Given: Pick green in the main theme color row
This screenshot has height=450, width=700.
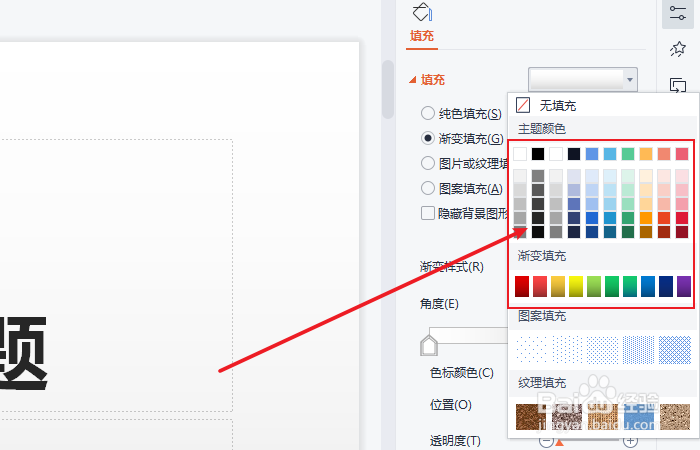Looking at the screenshot, I should (x=628, y=154).
